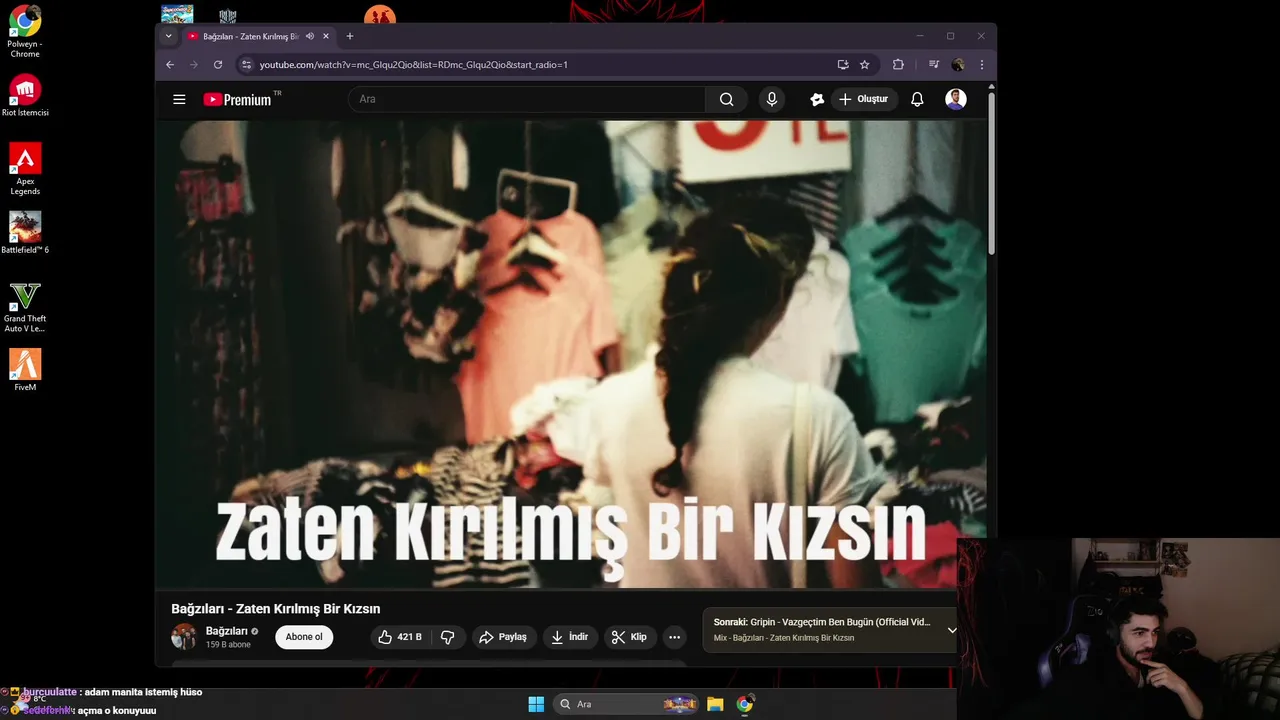The height and width of the screenshot is (720, 1280).
Task: Open the Grand Theft Auto V desktop shortcut
Action: point(25,307)
